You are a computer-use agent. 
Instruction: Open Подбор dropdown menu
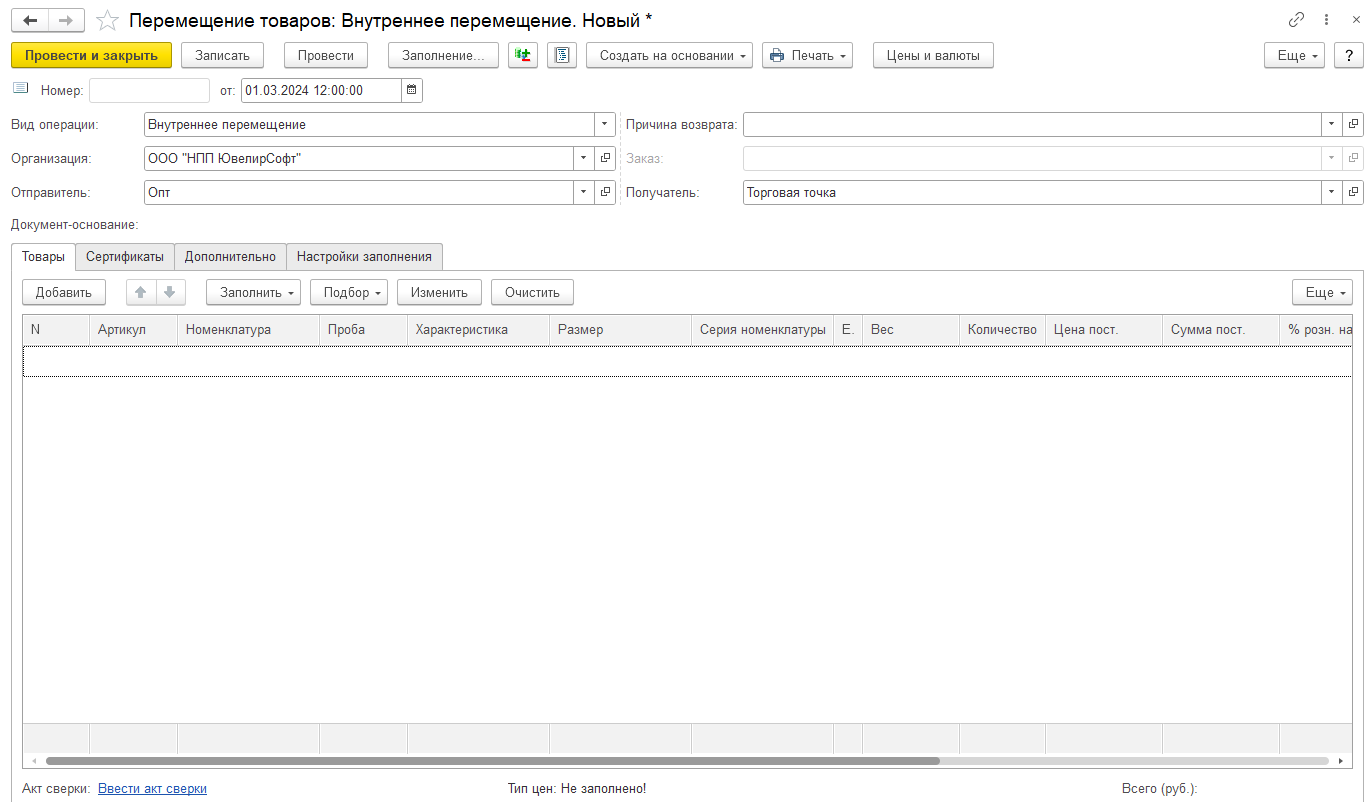click(x=349, y=292)
